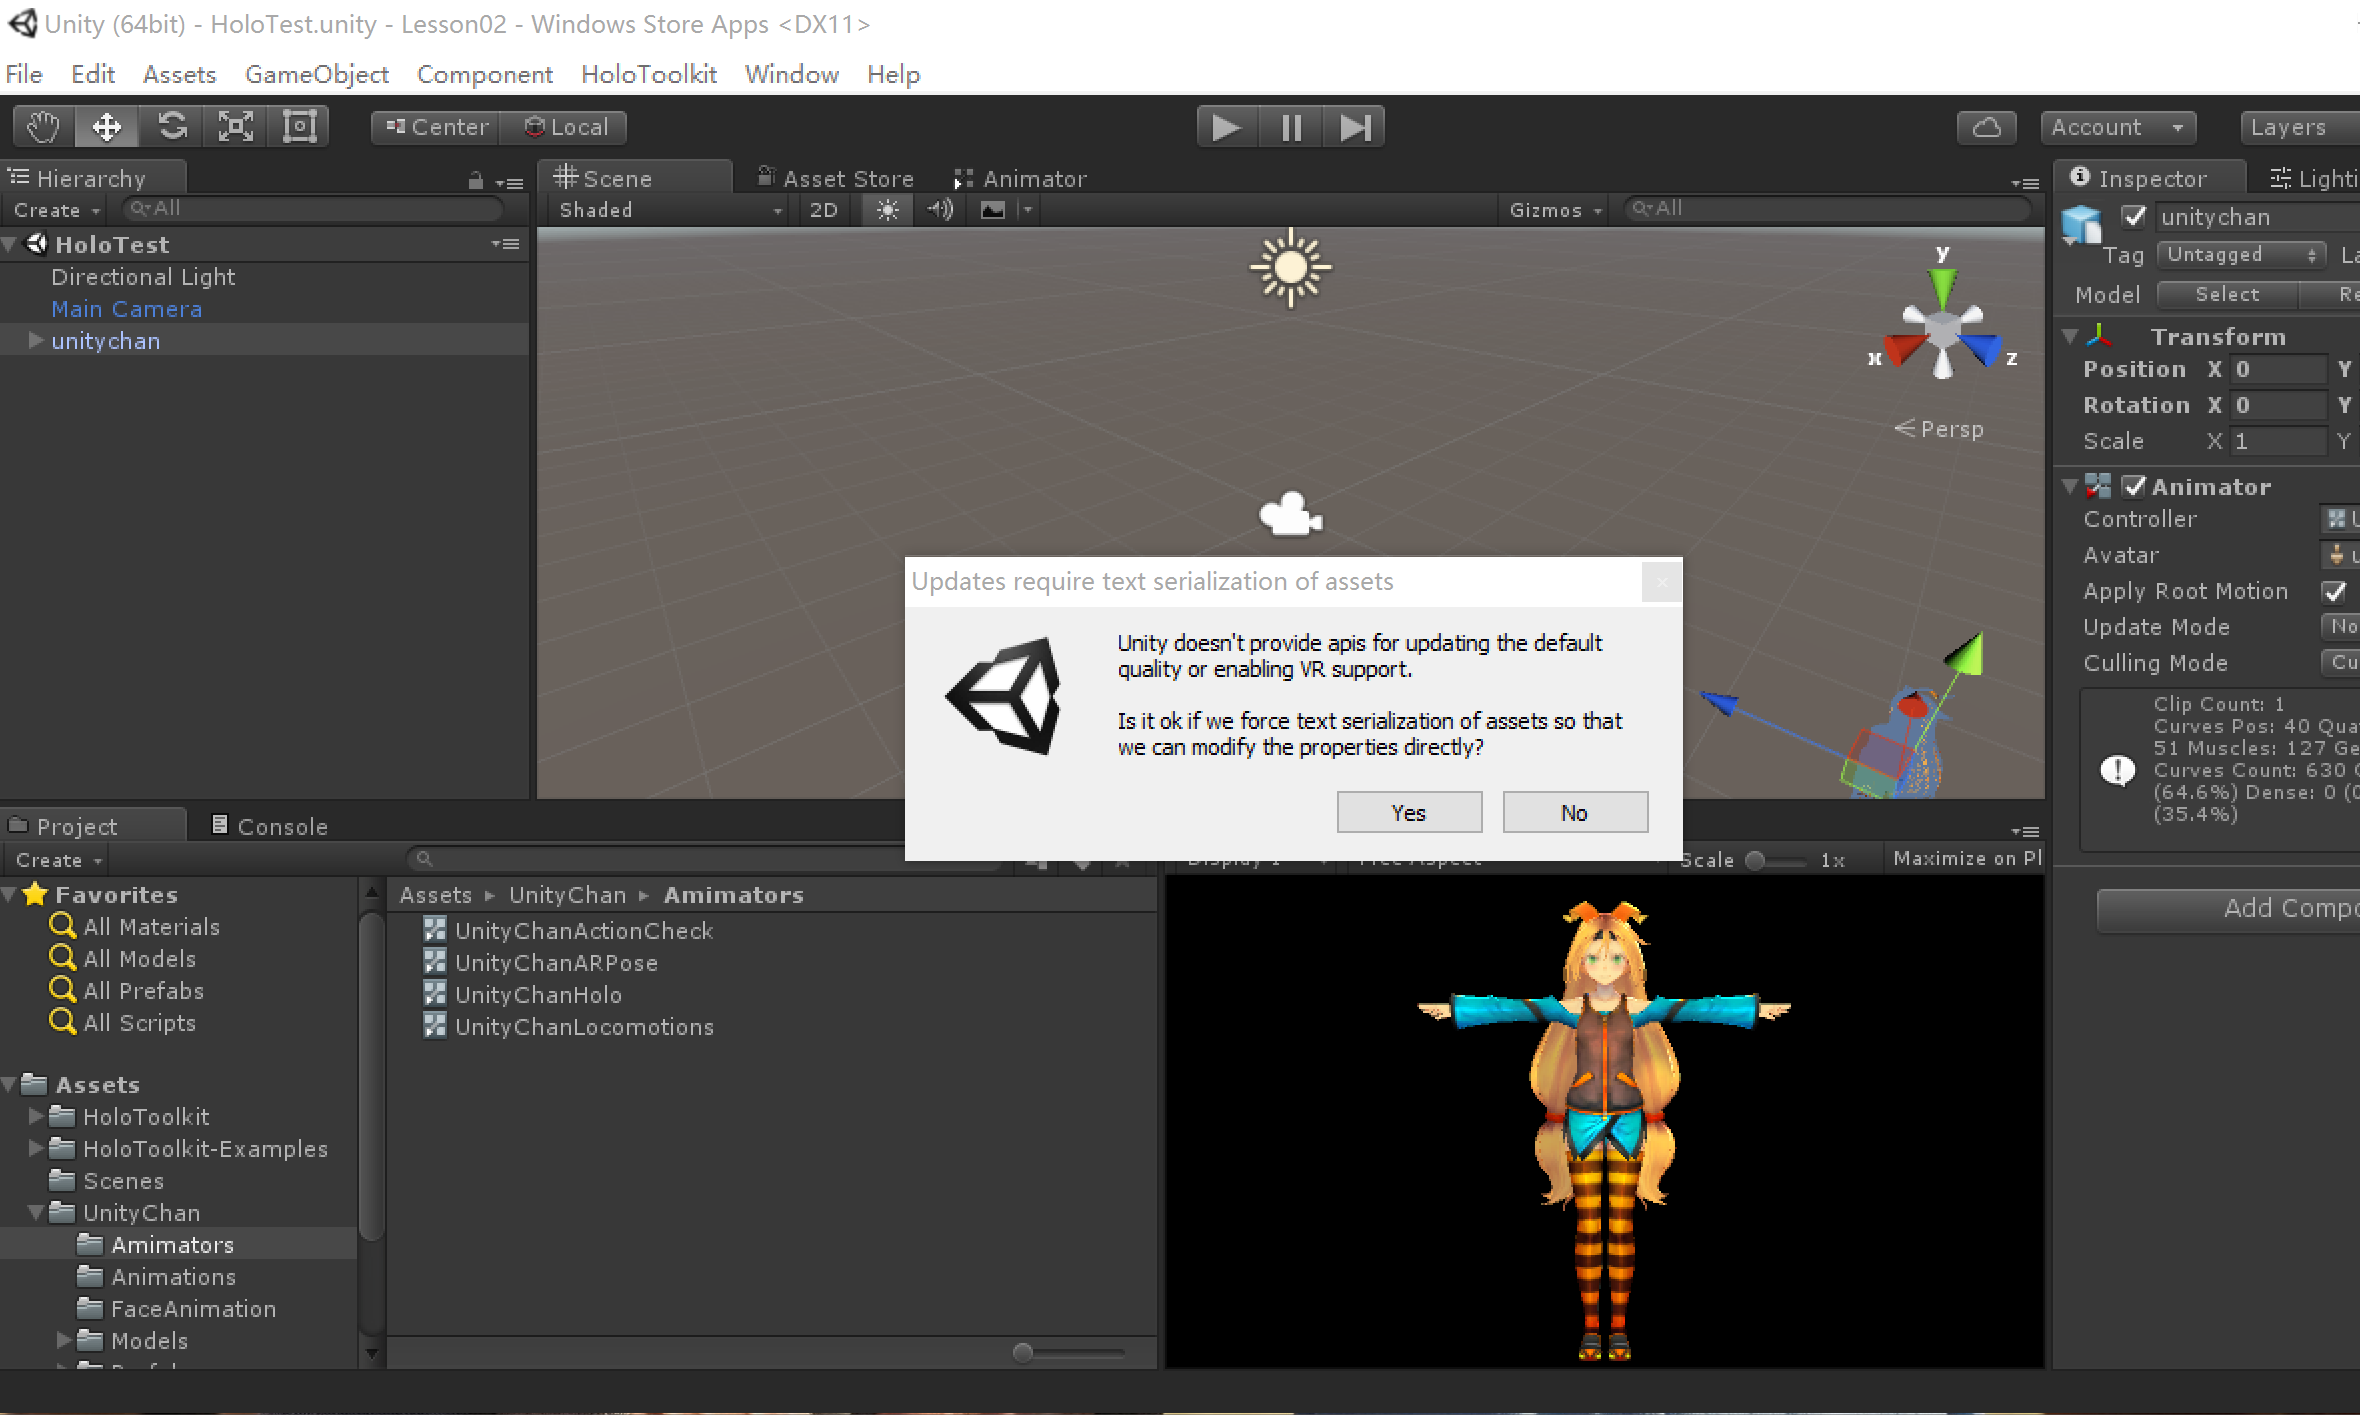Click the Step forward button
This screenshot has height=1415, width=2360.
click(1354, 127)
